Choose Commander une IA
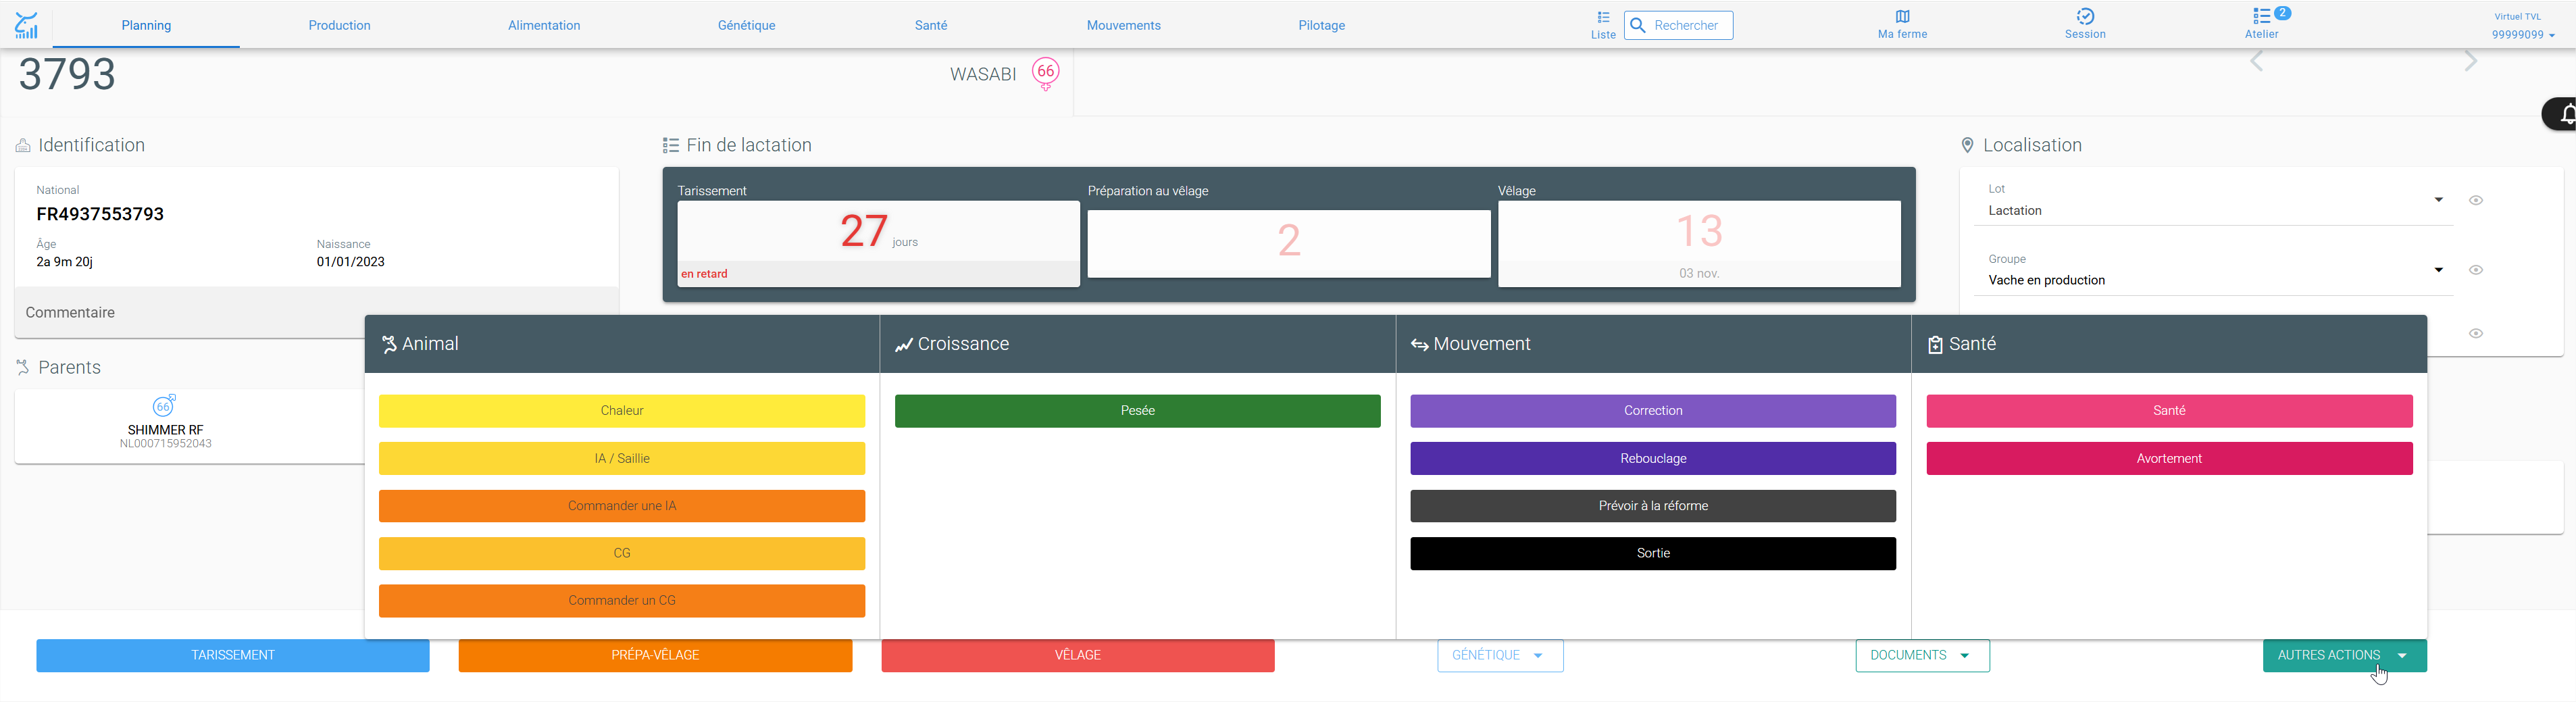This screenshot has width=2576, height=702. point(622,506)
